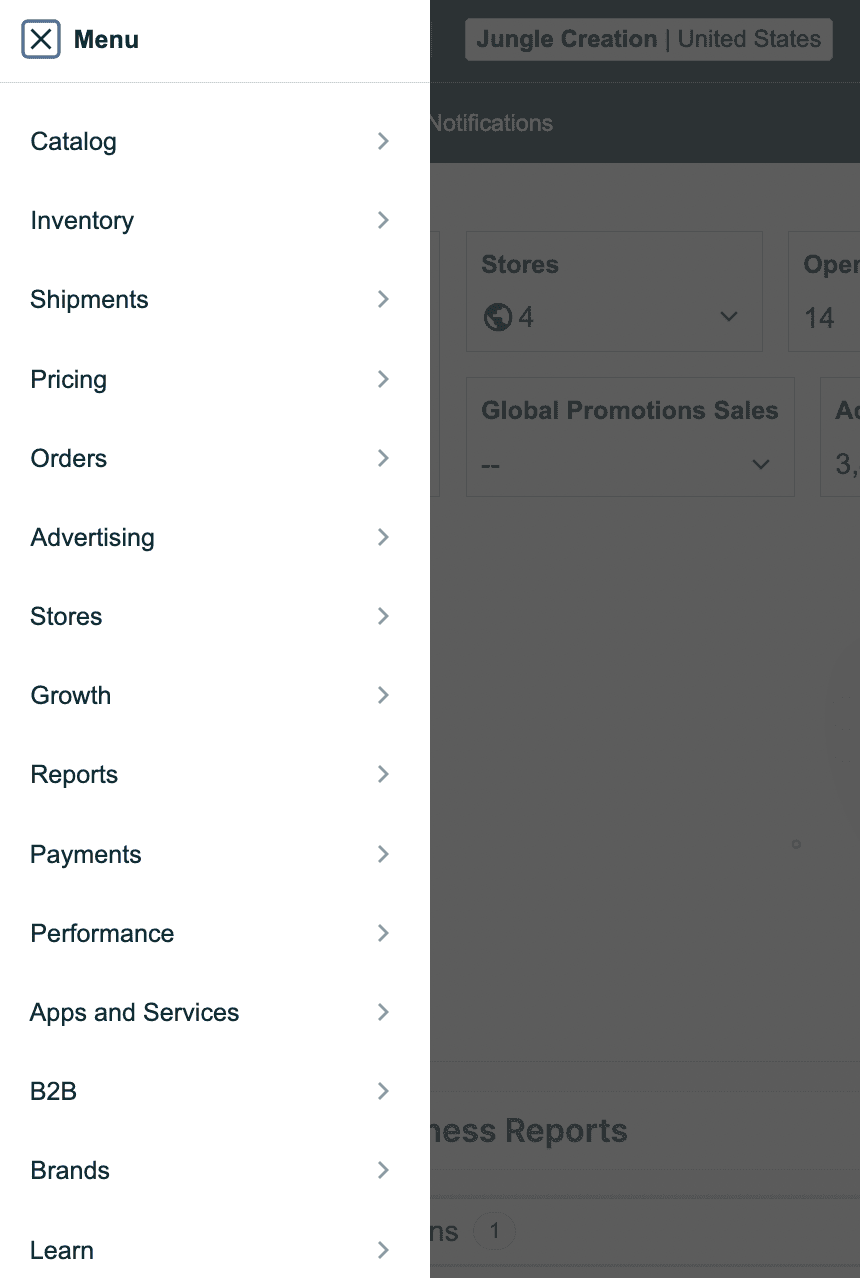This screenshot has width=860, height=1278.
Task: Click the Brands chevron icon
Action: 383,1170
